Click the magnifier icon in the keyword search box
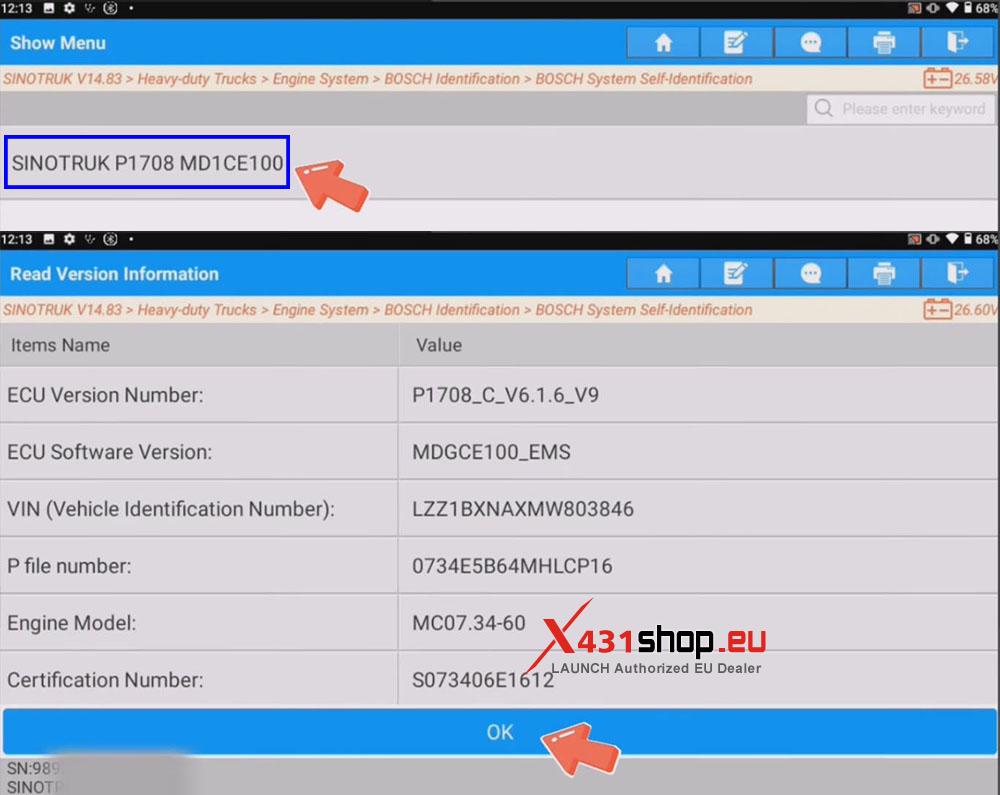 pos(823,108)
